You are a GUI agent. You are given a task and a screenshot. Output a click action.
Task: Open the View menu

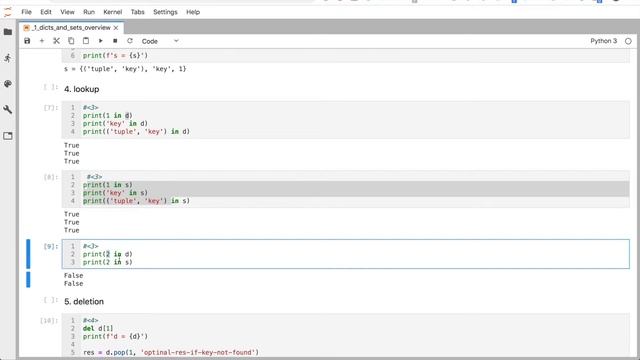tap(67, 12)
